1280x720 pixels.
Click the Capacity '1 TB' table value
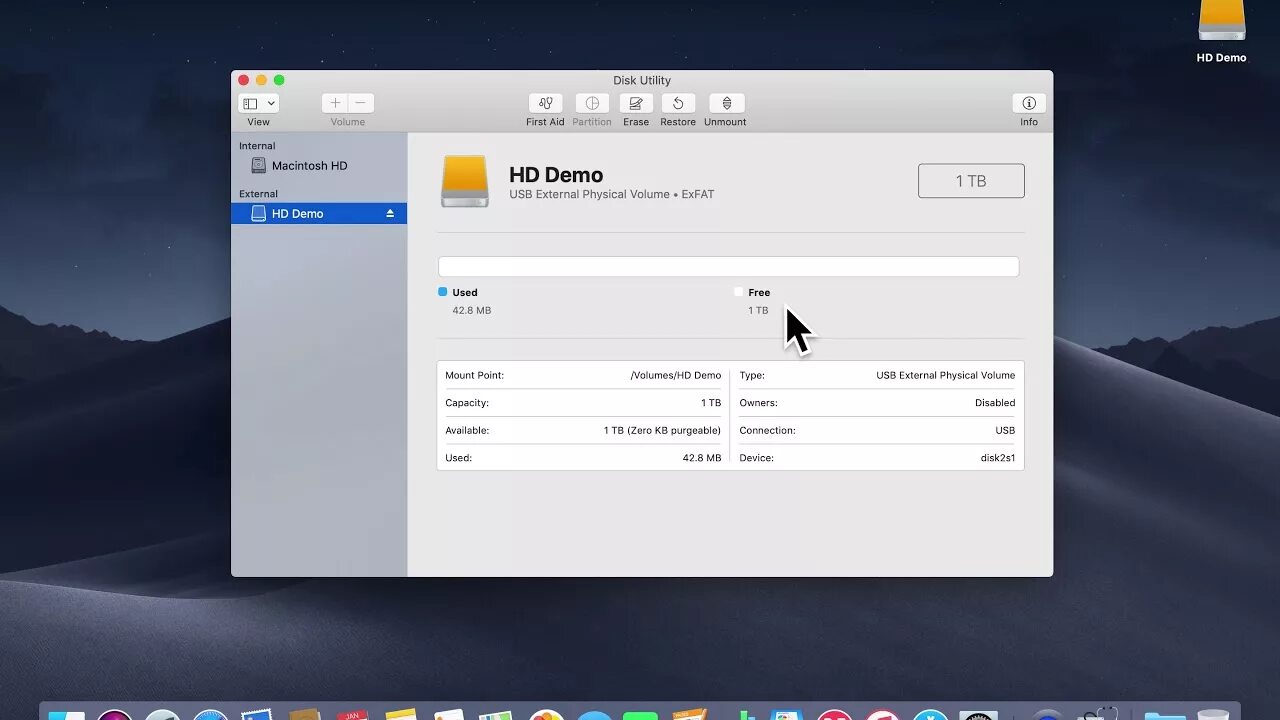tap(711, 403)
